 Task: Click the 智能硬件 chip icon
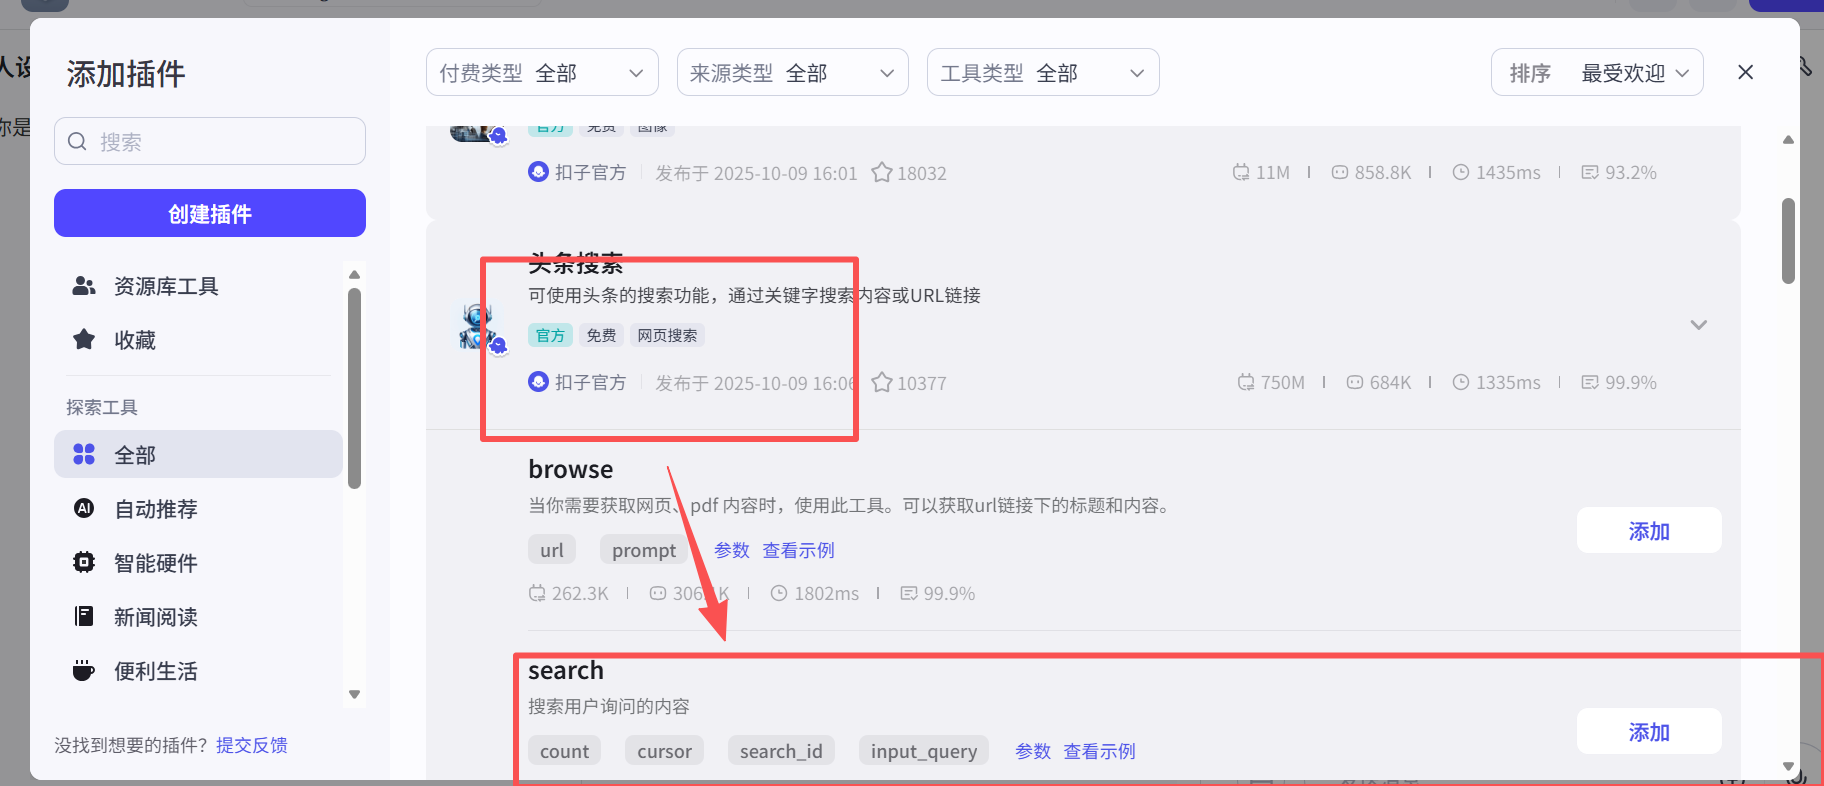click(84, 562)
